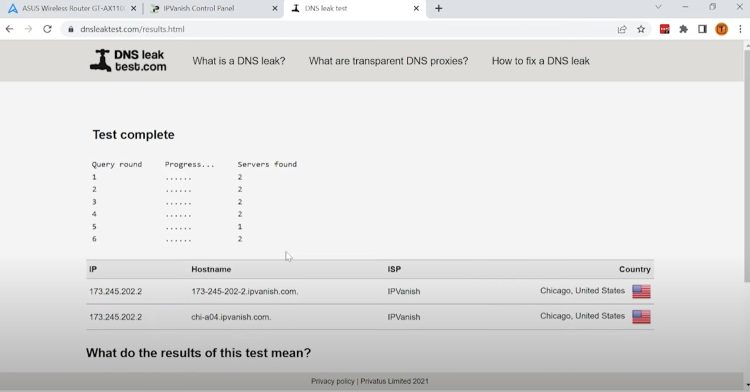Click 'What do the results' heading
Viewport: 750px width, 392px height.
(199, 353)
